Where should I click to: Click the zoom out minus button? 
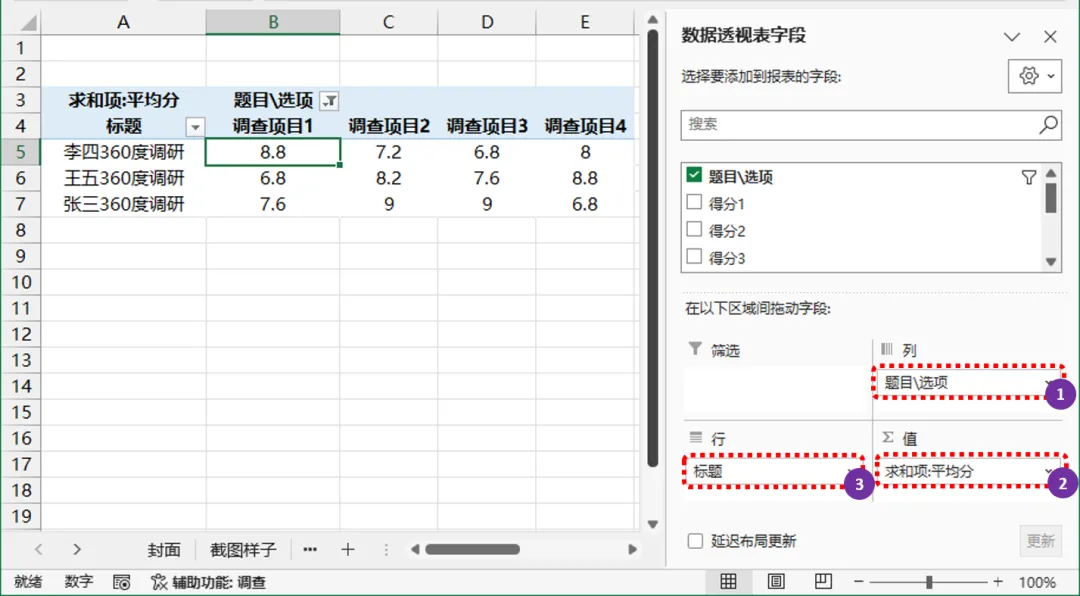pos(858,582)
